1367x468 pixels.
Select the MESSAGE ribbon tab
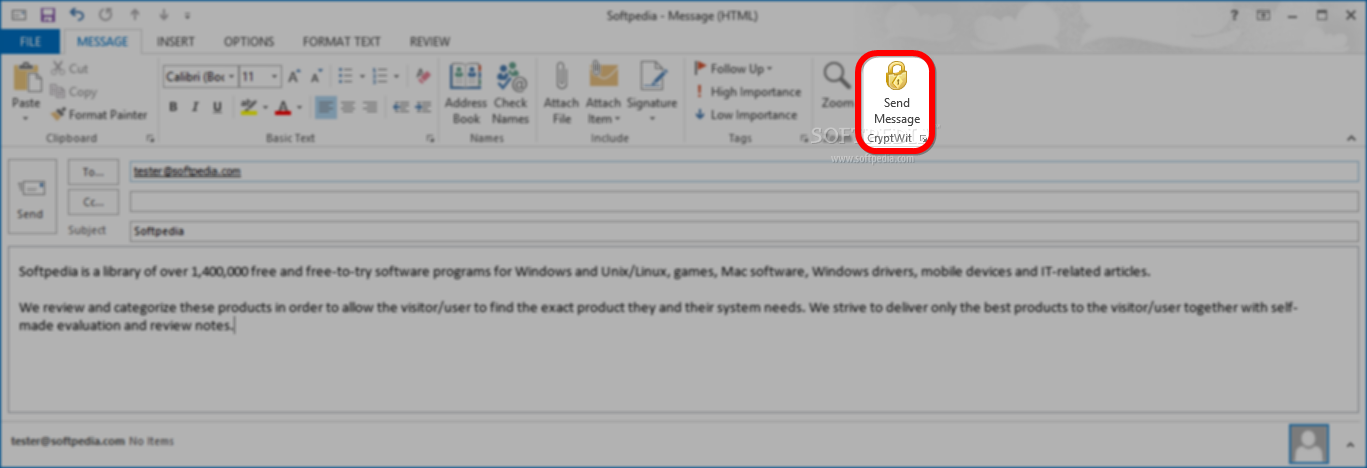102,42
